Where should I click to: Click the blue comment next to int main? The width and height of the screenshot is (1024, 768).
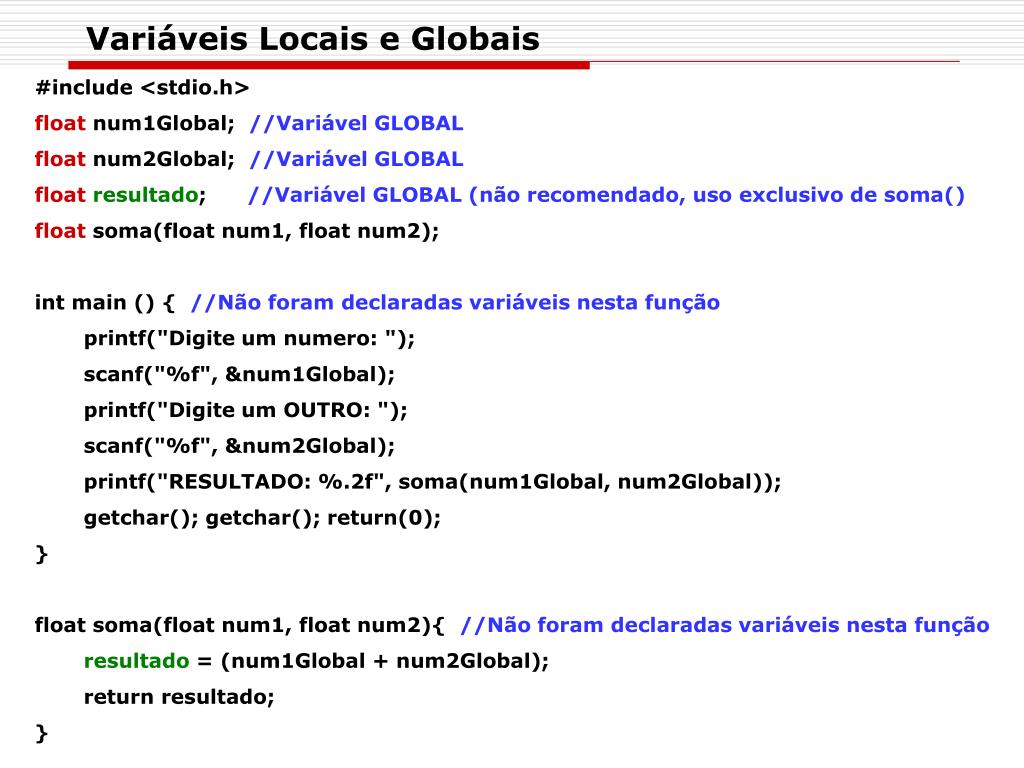click(455, 302)
